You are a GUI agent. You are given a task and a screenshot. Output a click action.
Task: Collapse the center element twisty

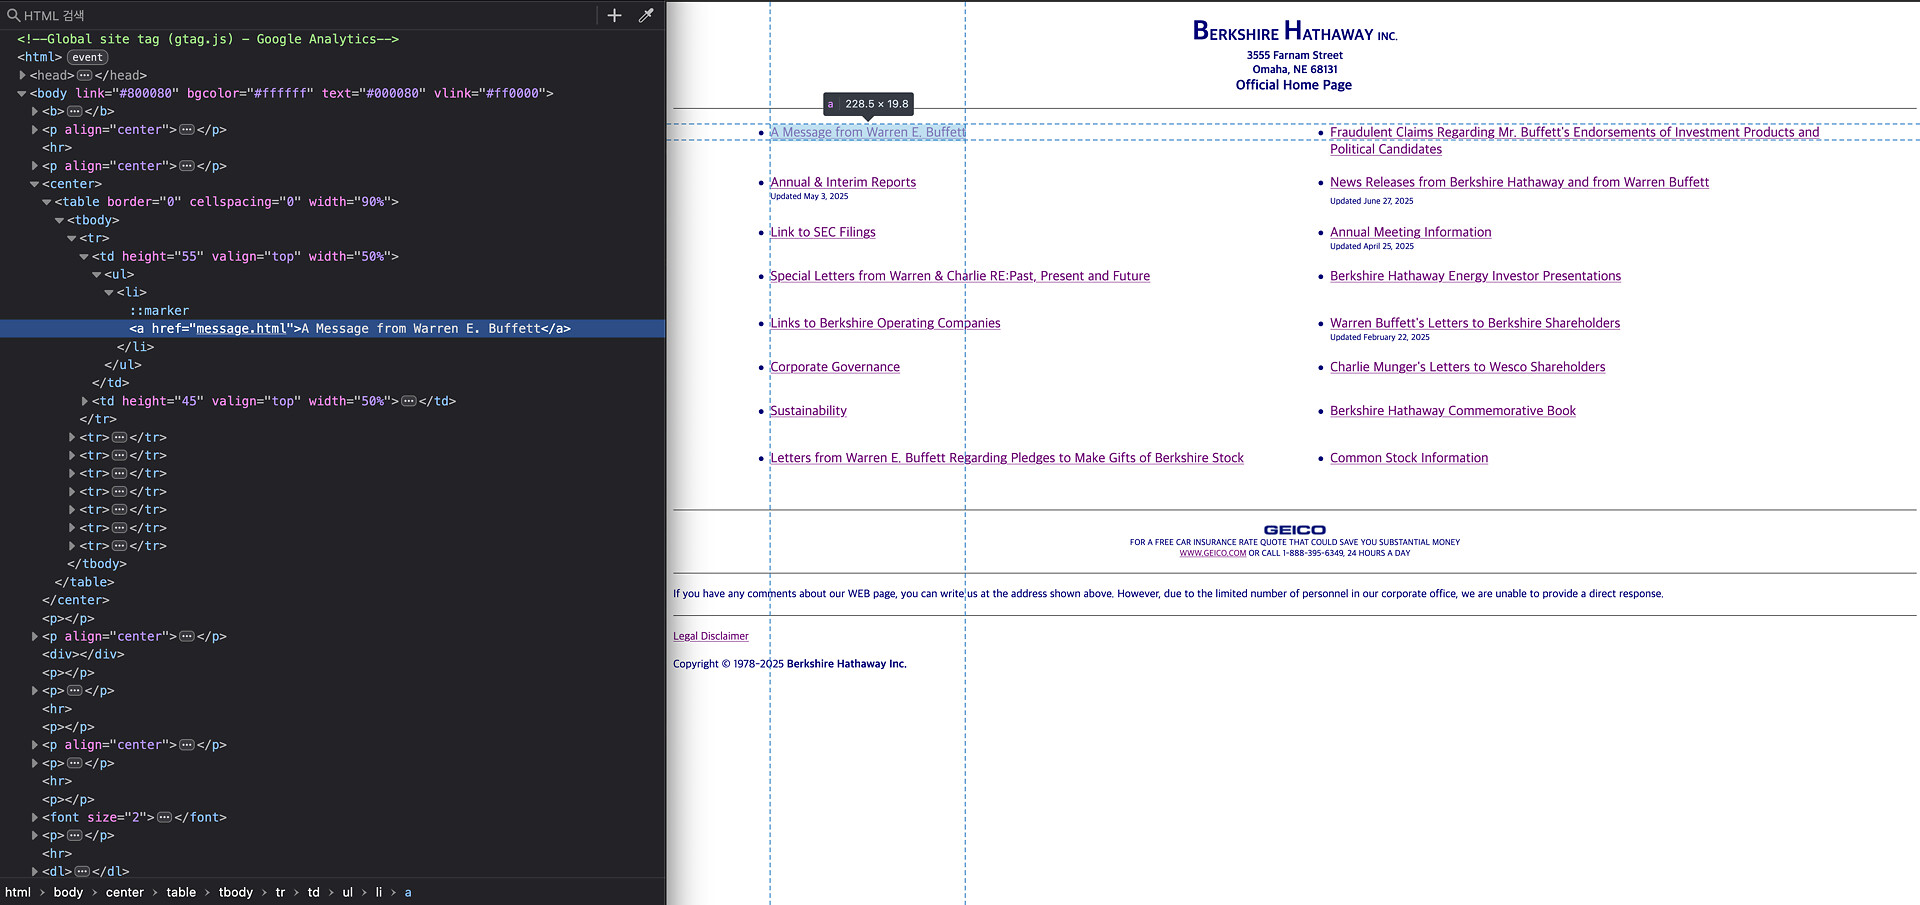pyautogui.click(x=35, y=184)
